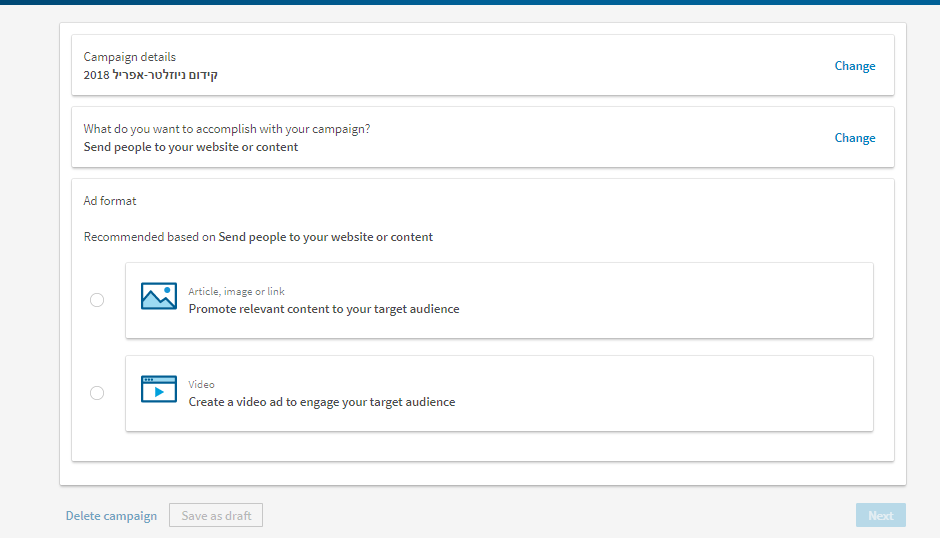Image resolution: width=940 pixels, height=538 pixels.
Task: Change the Campaign details section
Action: tap(855, 66)
